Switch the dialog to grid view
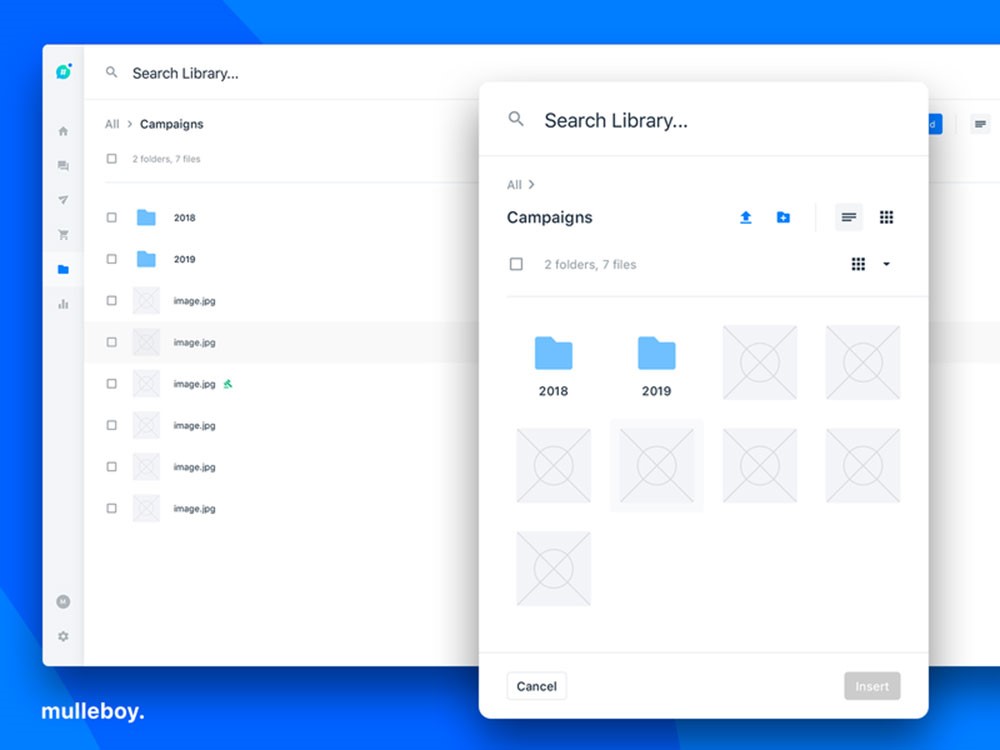The width and height of the screenshot is (1000, 750). pyautogui.click(x=886, y=217)
